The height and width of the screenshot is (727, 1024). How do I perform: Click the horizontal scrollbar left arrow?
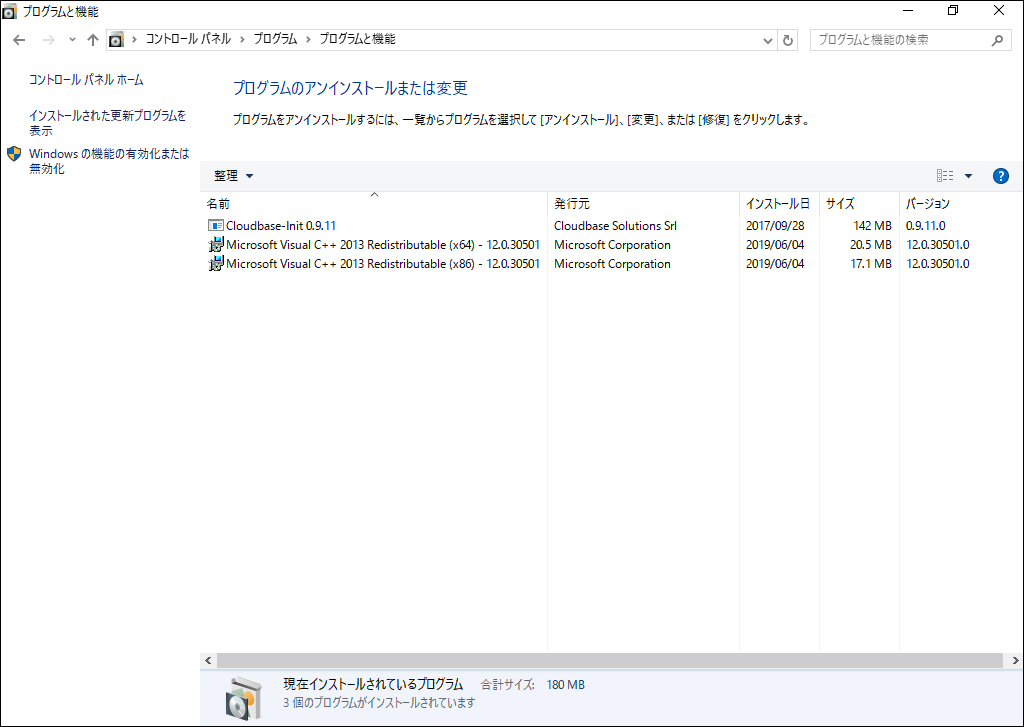(208, 660)
